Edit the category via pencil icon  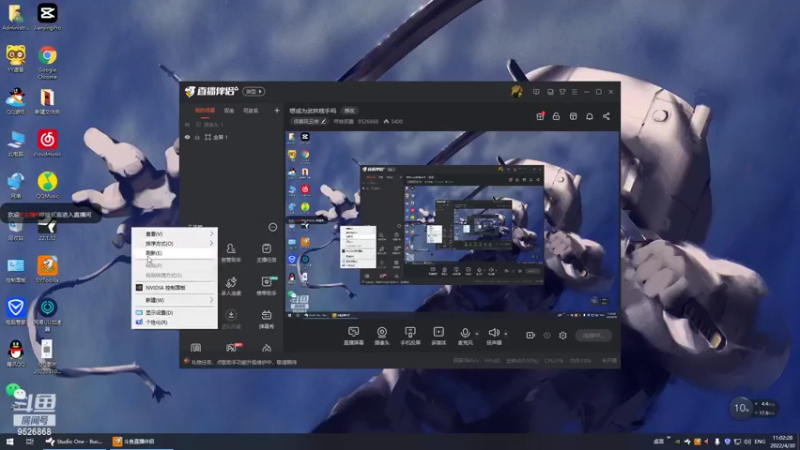[x=323, y=121]
